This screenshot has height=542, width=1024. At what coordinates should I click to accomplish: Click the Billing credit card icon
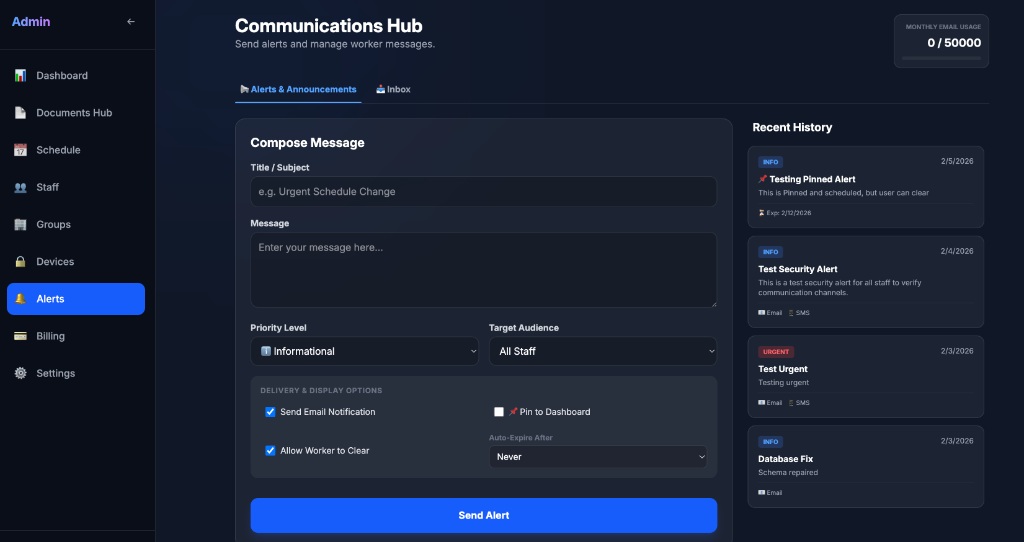tap(20, 336)
